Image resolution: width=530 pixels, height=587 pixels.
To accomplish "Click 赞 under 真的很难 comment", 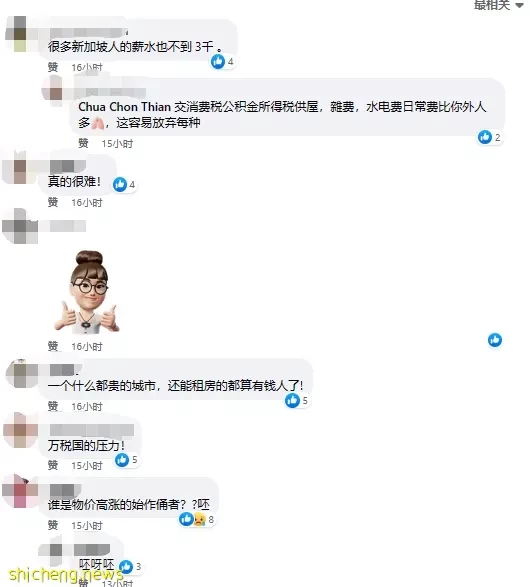I will (53, 203).
